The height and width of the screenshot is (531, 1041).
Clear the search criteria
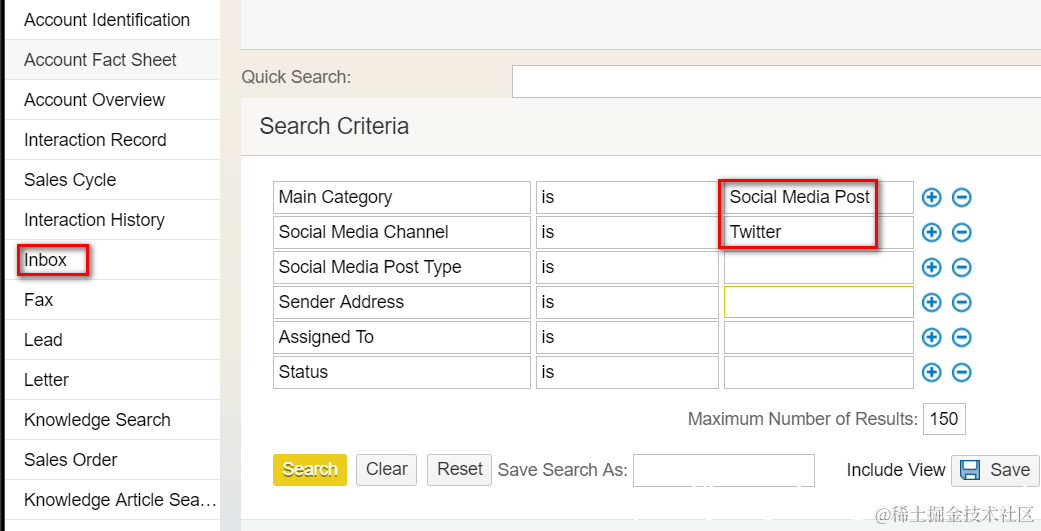coord(386,470)
